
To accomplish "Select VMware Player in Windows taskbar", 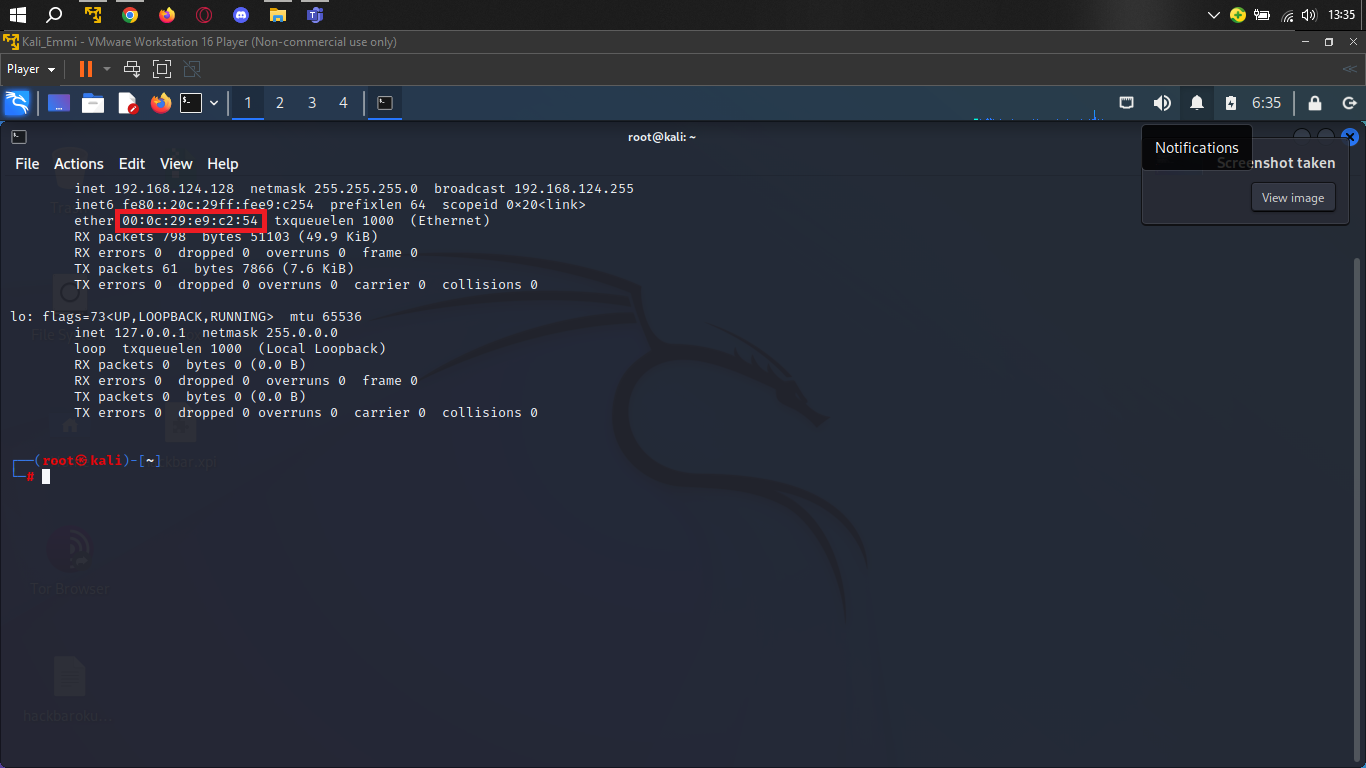I will tap(93, 15).
